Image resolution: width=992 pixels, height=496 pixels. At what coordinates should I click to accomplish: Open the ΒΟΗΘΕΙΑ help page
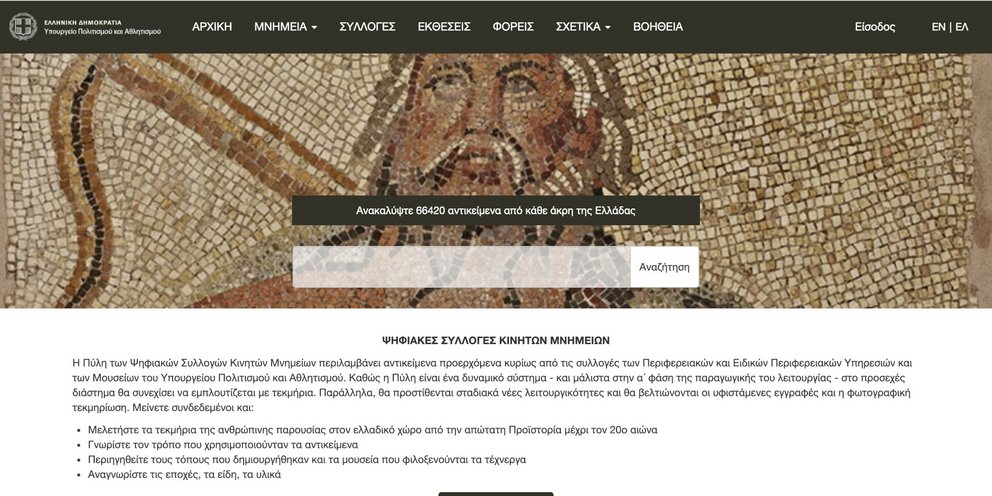658,27
